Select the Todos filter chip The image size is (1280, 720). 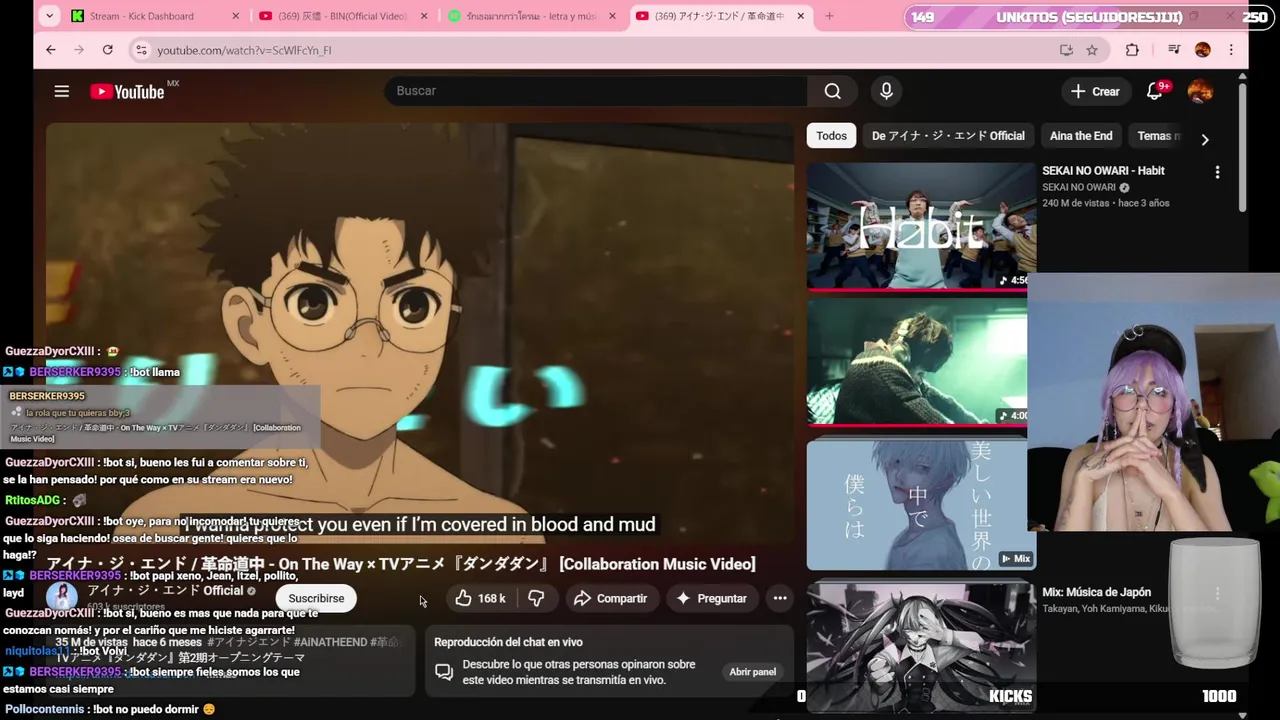pos(831,136)
